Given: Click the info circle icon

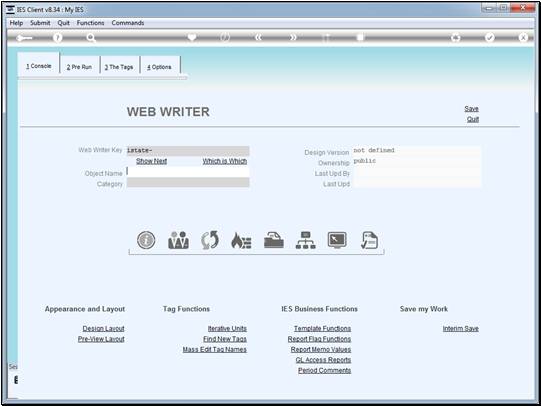Looking at the screenshot, I should tap(146, 240).
